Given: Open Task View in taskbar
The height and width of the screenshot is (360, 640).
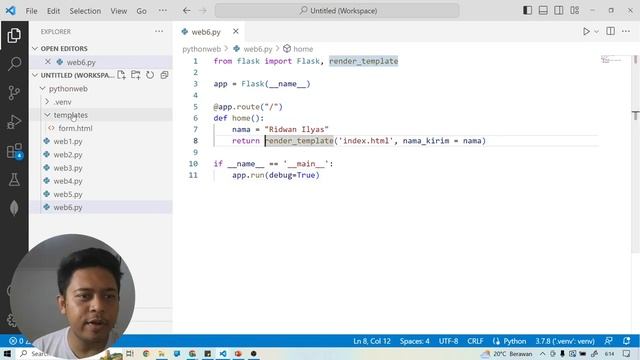Looking at the screenshot, I should pyautogui.click(x=130, y=353).
